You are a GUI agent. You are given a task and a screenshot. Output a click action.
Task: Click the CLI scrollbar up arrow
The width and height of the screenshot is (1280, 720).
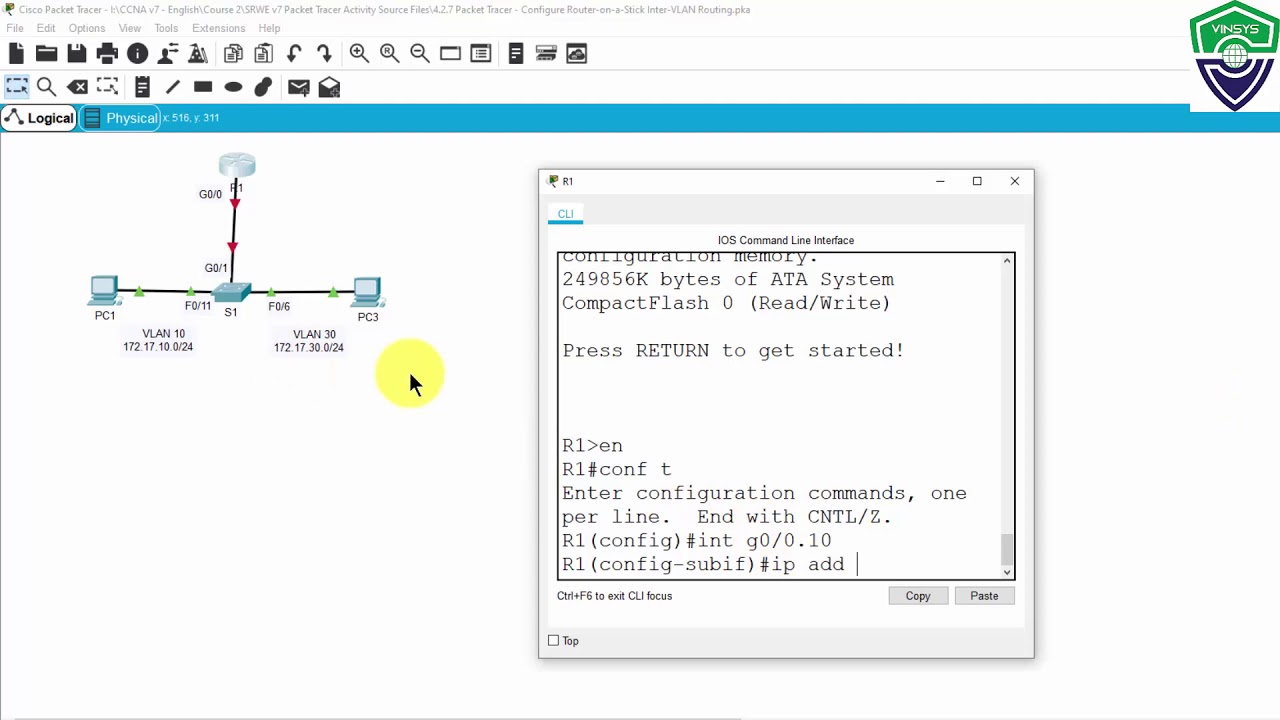[1007, 260]
